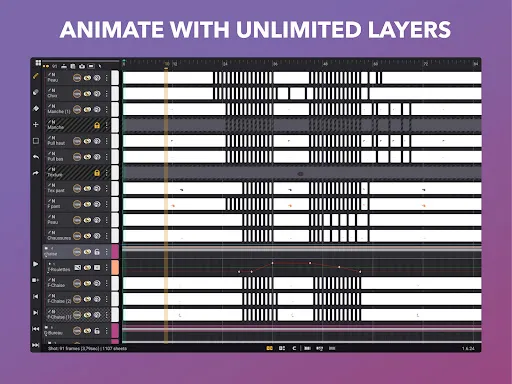Unlock the Texture layer
The height and width of the screenshot is (384, 512).
[x=97, y=173]
